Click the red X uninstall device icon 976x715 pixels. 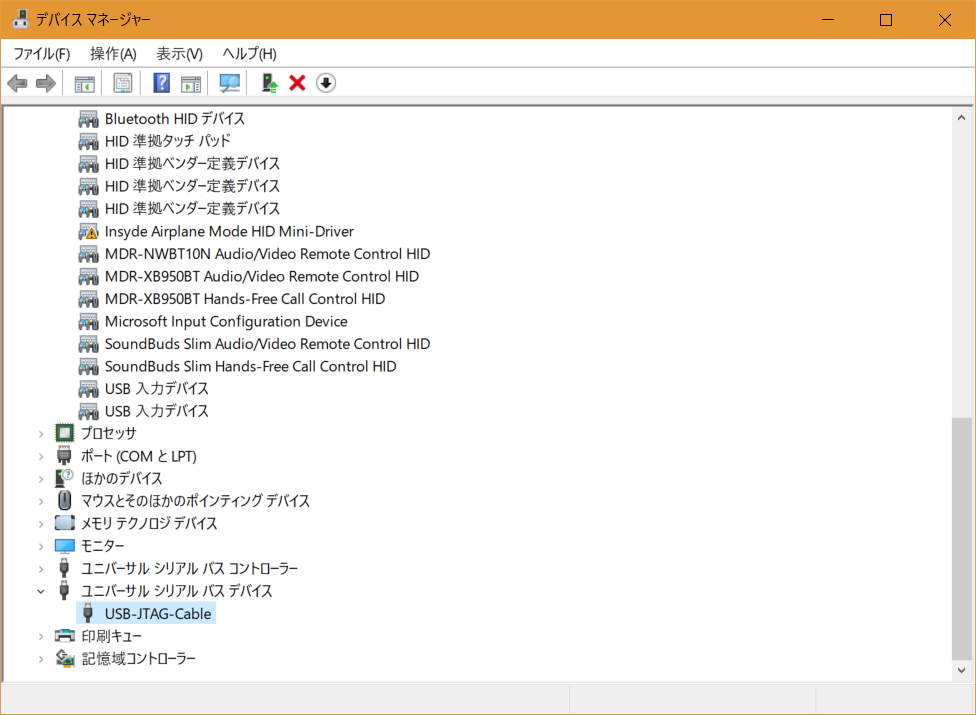pos(298,83)
